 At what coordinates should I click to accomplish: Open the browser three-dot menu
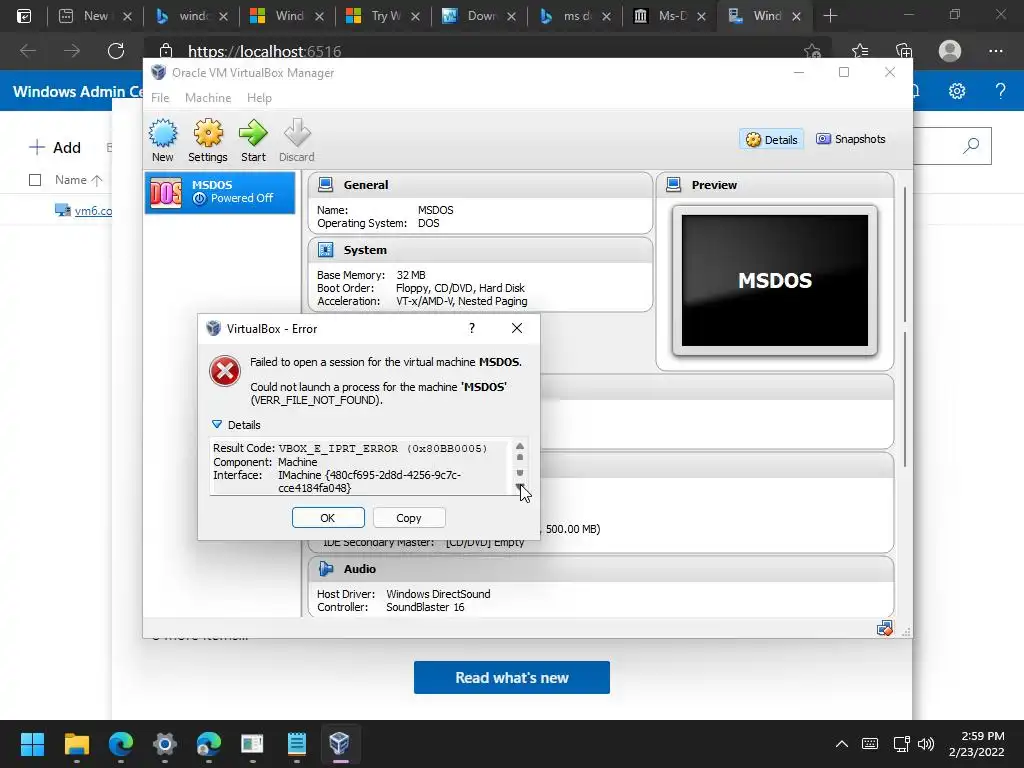click(995, 51)
